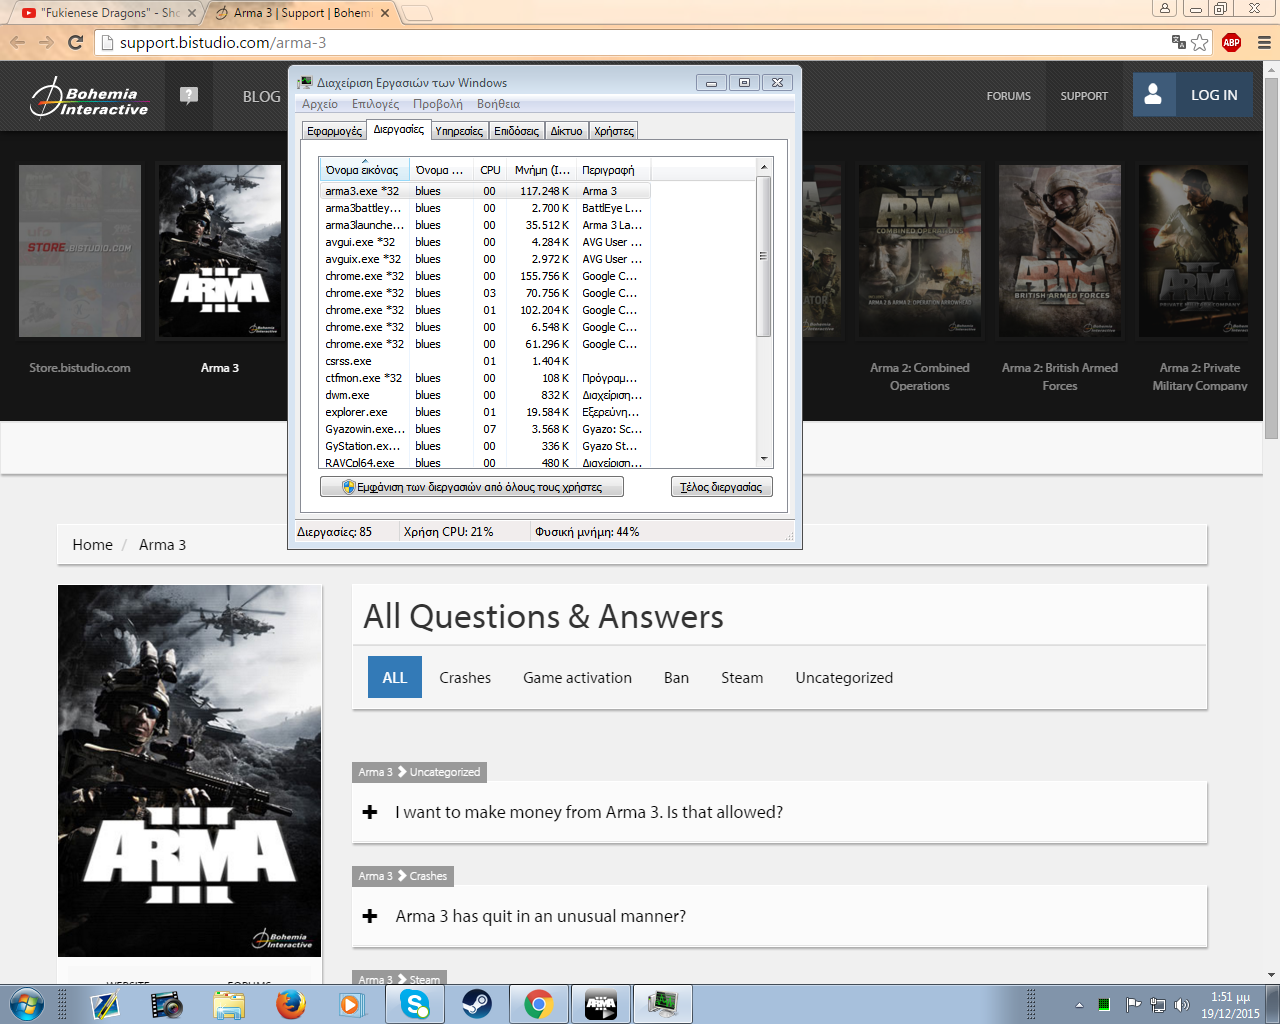Click the web page vertical scrollbar
This screenshot has width=1280, height=1024.
(x=1271, y=260)
